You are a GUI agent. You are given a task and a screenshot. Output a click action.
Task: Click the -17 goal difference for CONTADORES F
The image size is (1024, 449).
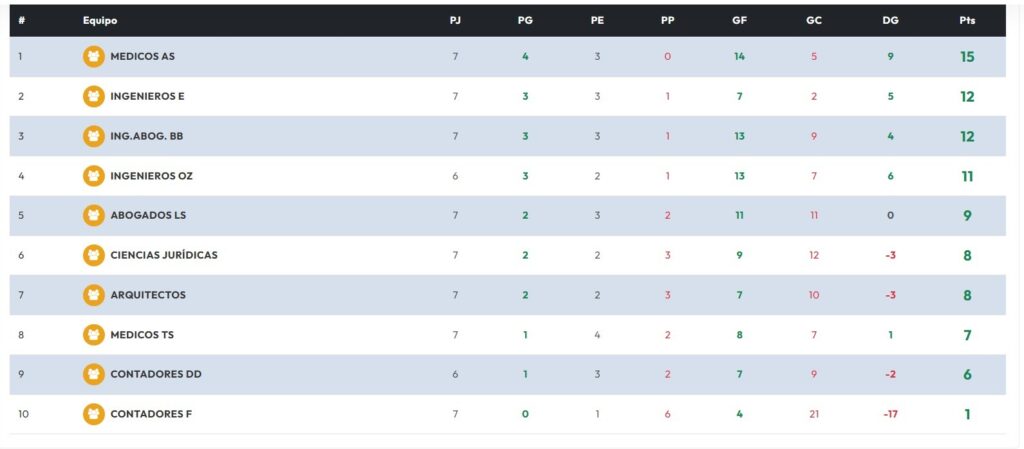890,414
